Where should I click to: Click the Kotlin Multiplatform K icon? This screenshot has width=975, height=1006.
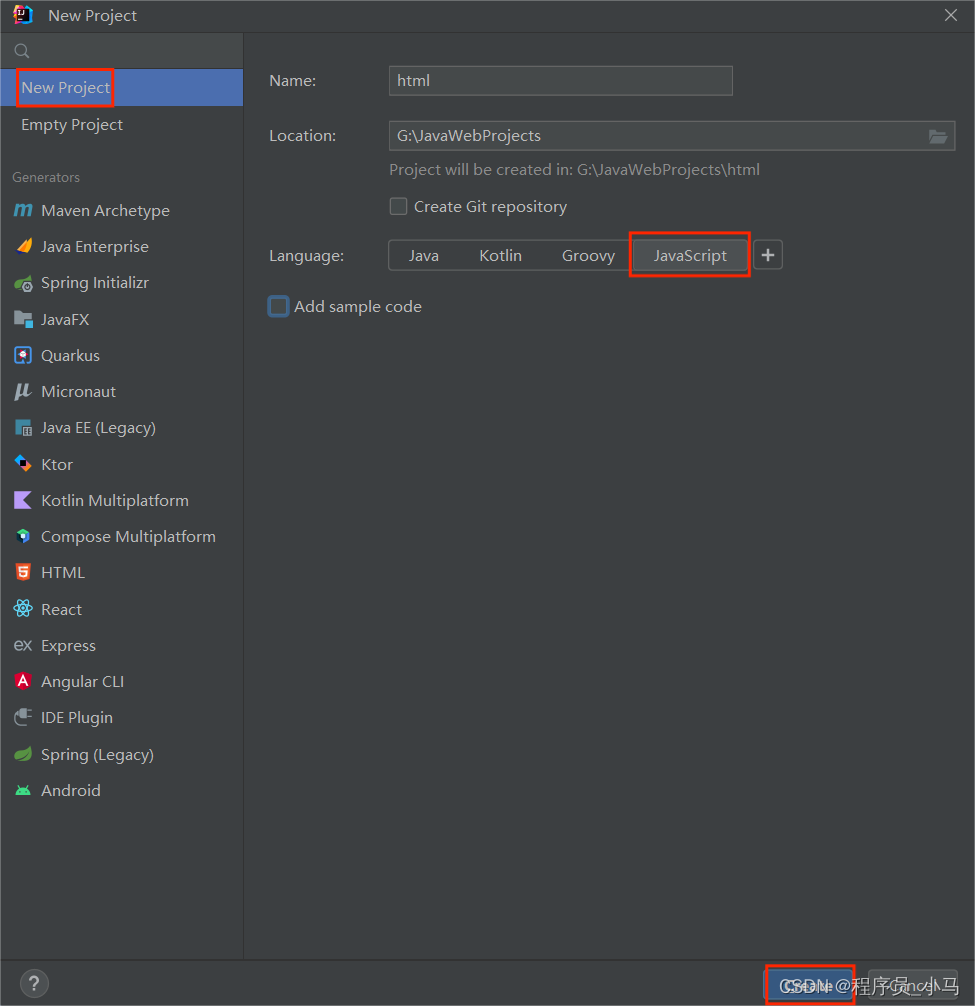[x=23, y=500]
